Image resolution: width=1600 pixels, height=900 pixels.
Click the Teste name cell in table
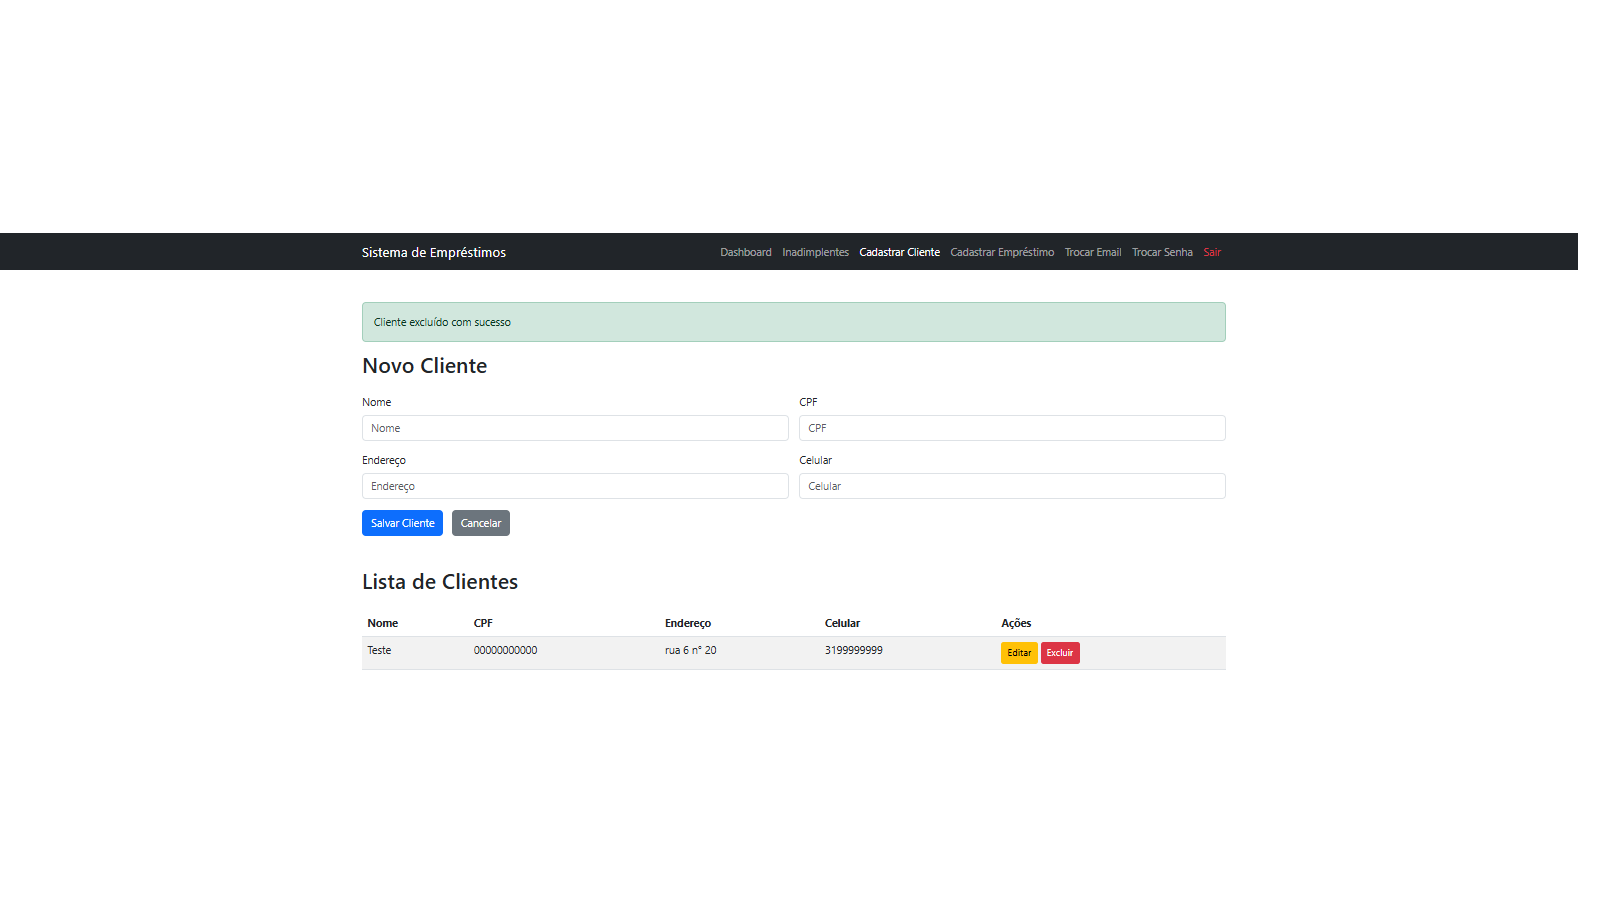(x=379, y=650)
